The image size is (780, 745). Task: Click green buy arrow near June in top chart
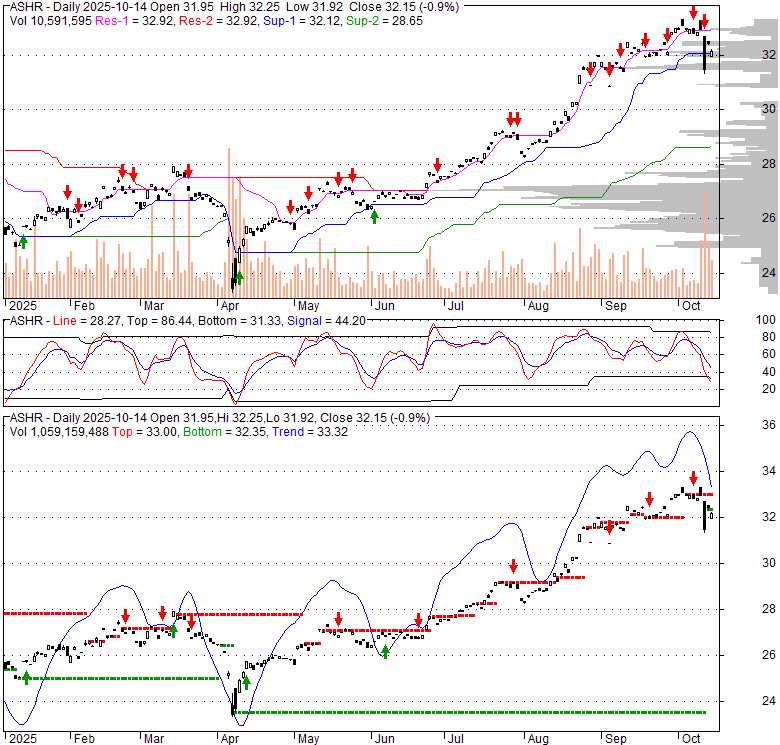[375, 216]
